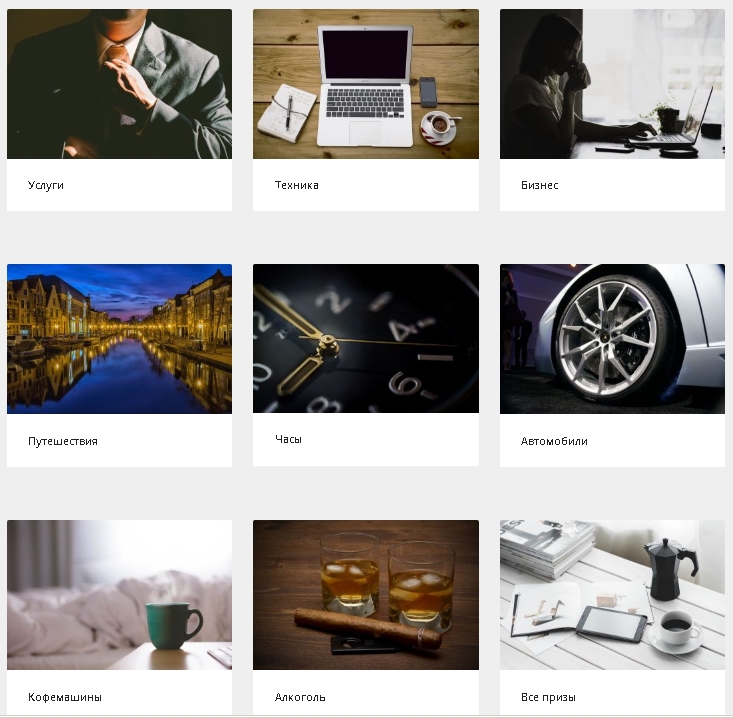The height and width of the screenshot is (718, 733).
Task: Open the Автомобили car wheel image
Action: (x=612, y=339)
